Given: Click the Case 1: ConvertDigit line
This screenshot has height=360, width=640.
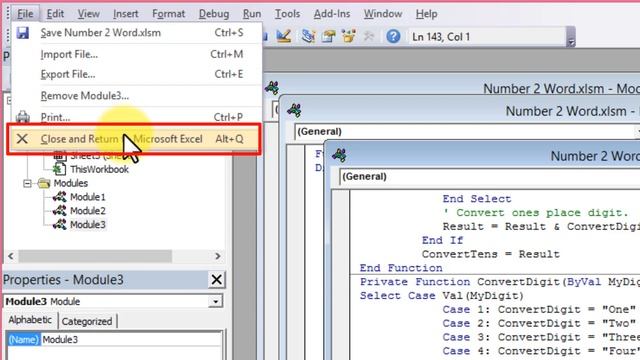Looking at the screenshot, I should [x=540, y=310].
